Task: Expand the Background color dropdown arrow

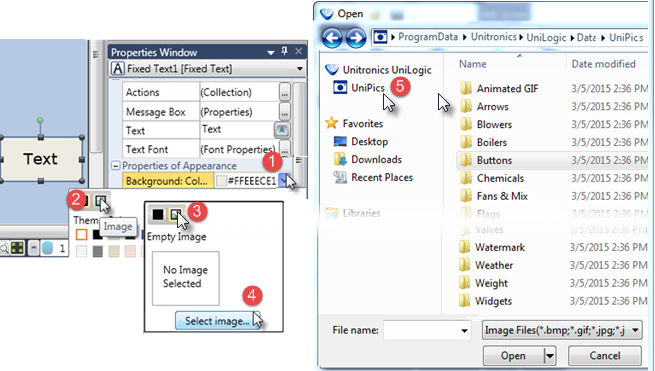Action: (284, 181)
